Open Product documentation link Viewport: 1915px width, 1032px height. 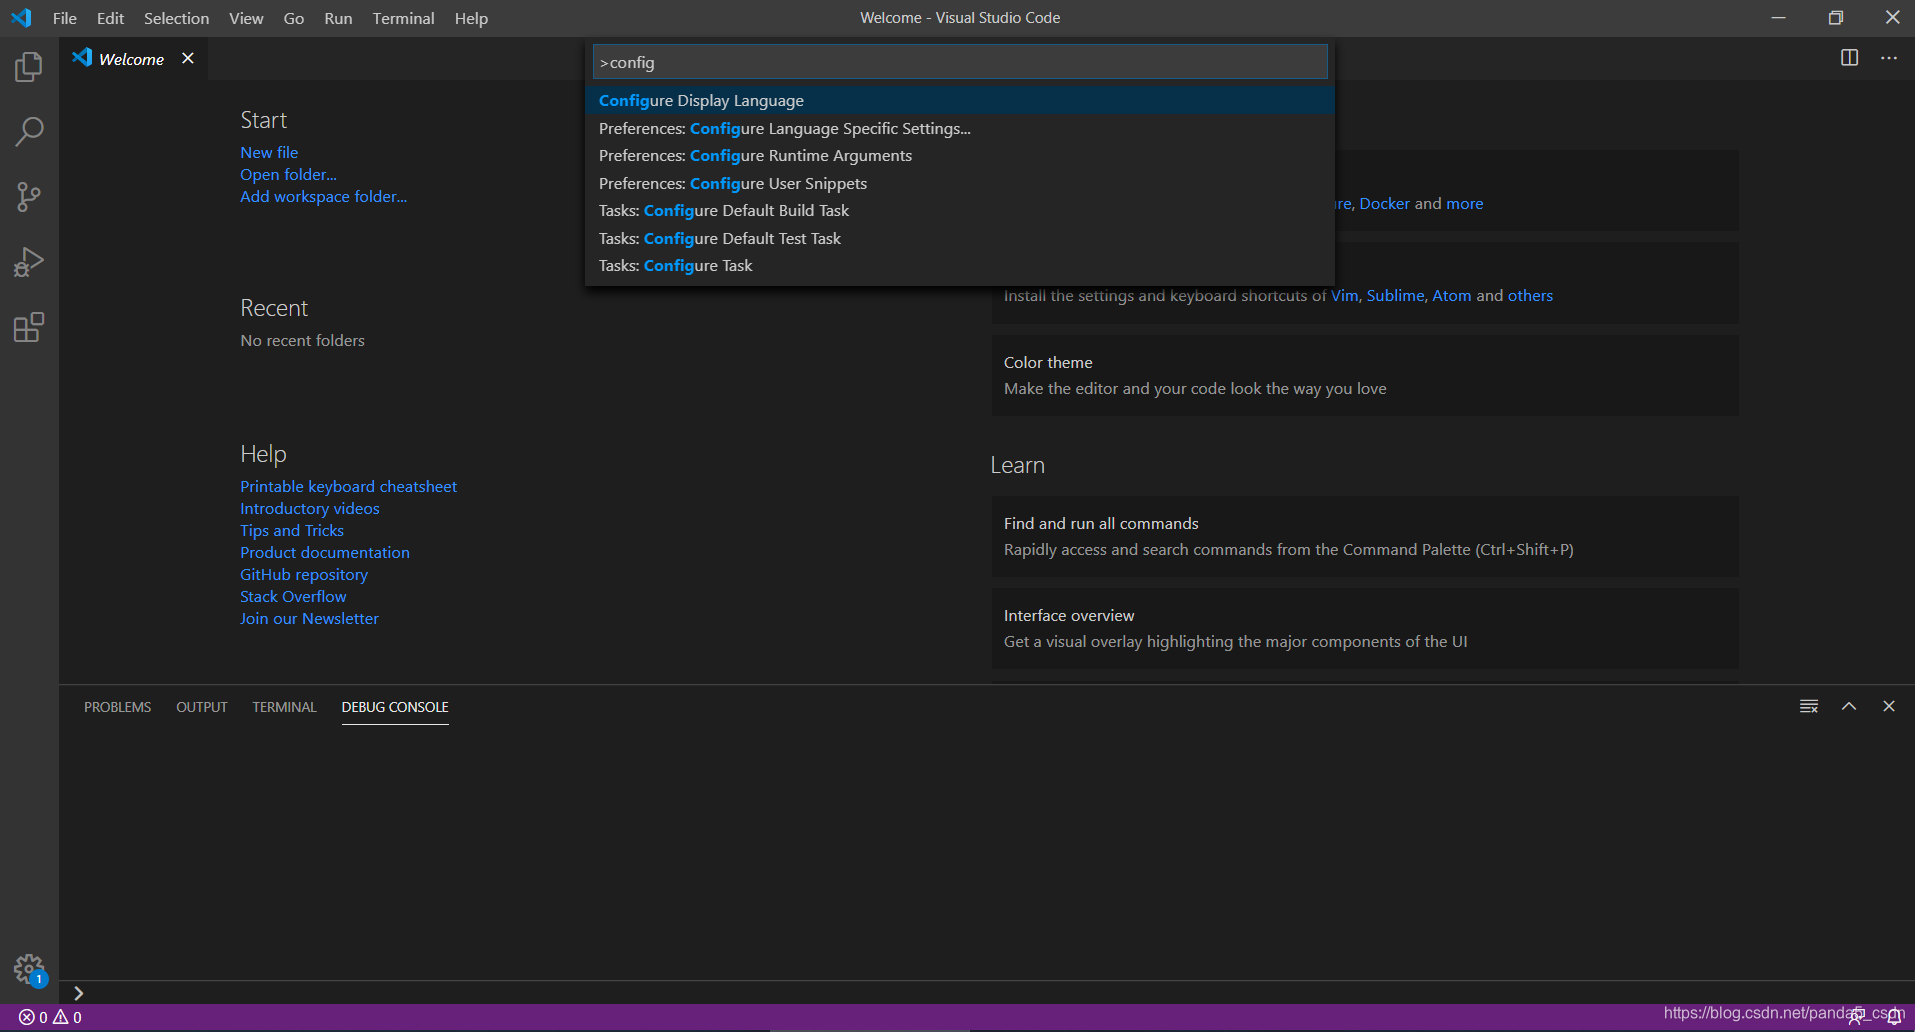pos(325,552)
